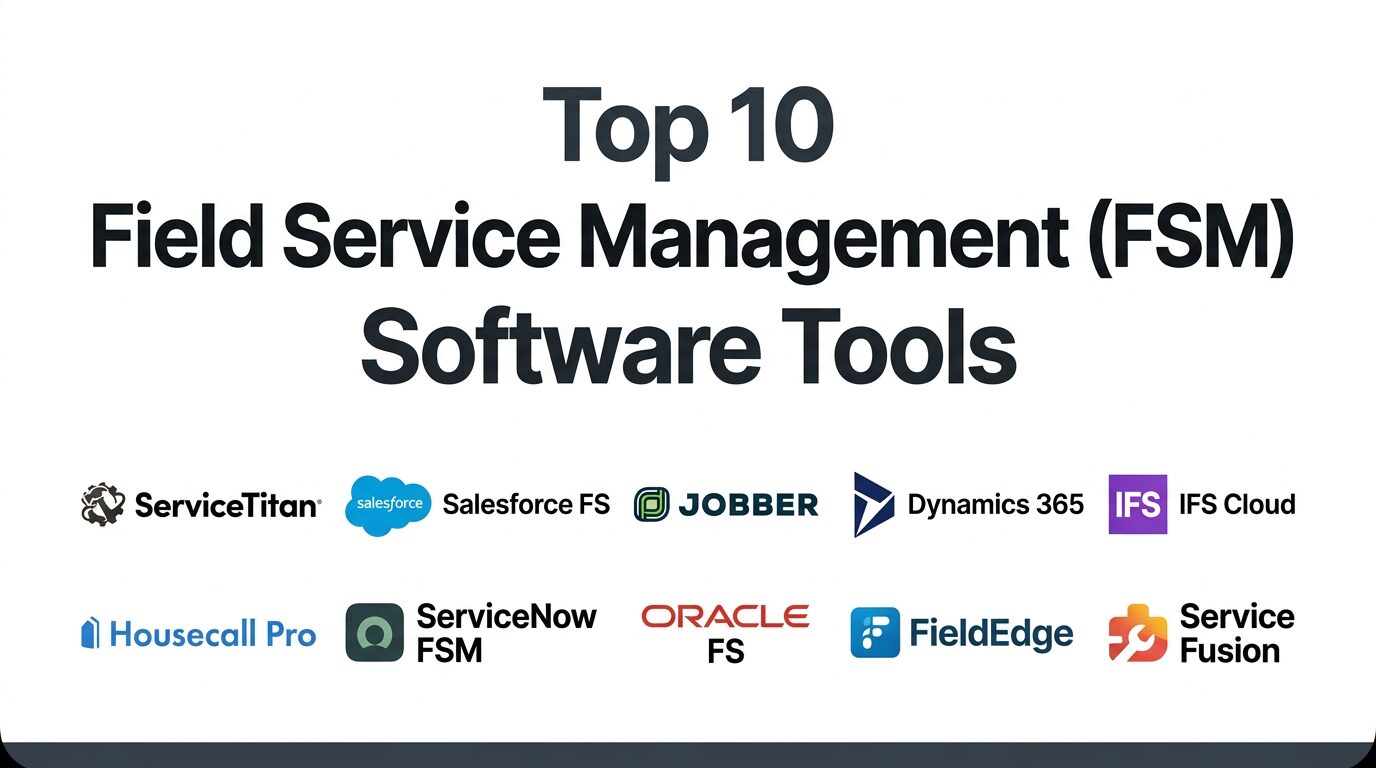1376x768 pixels.
Task: Choose the Dynamics 365 arrow logo
Action: [x=873, y=504]
